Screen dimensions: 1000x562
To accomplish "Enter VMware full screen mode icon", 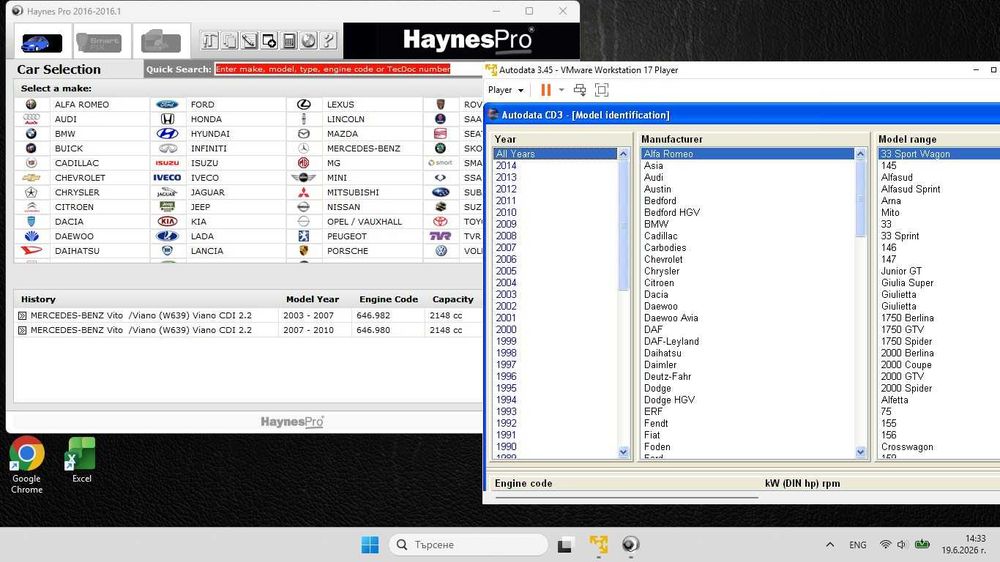I will pyautogui.click(x=601, y=90).
